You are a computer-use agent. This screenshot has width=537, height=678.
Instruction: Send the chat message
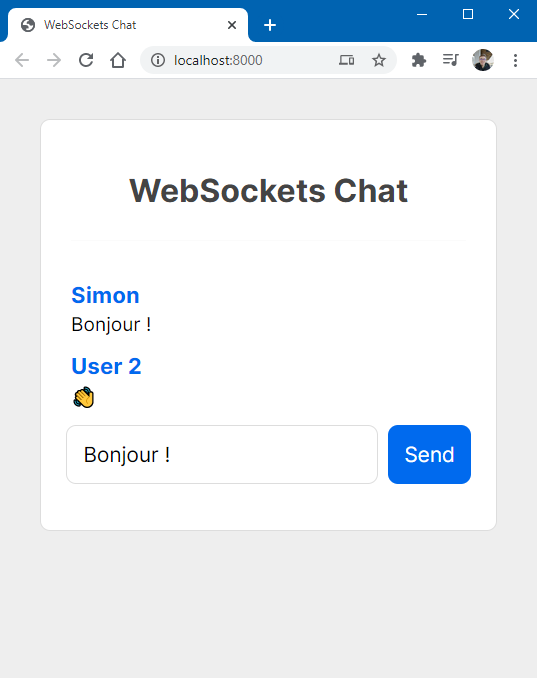tap(429, 454)
